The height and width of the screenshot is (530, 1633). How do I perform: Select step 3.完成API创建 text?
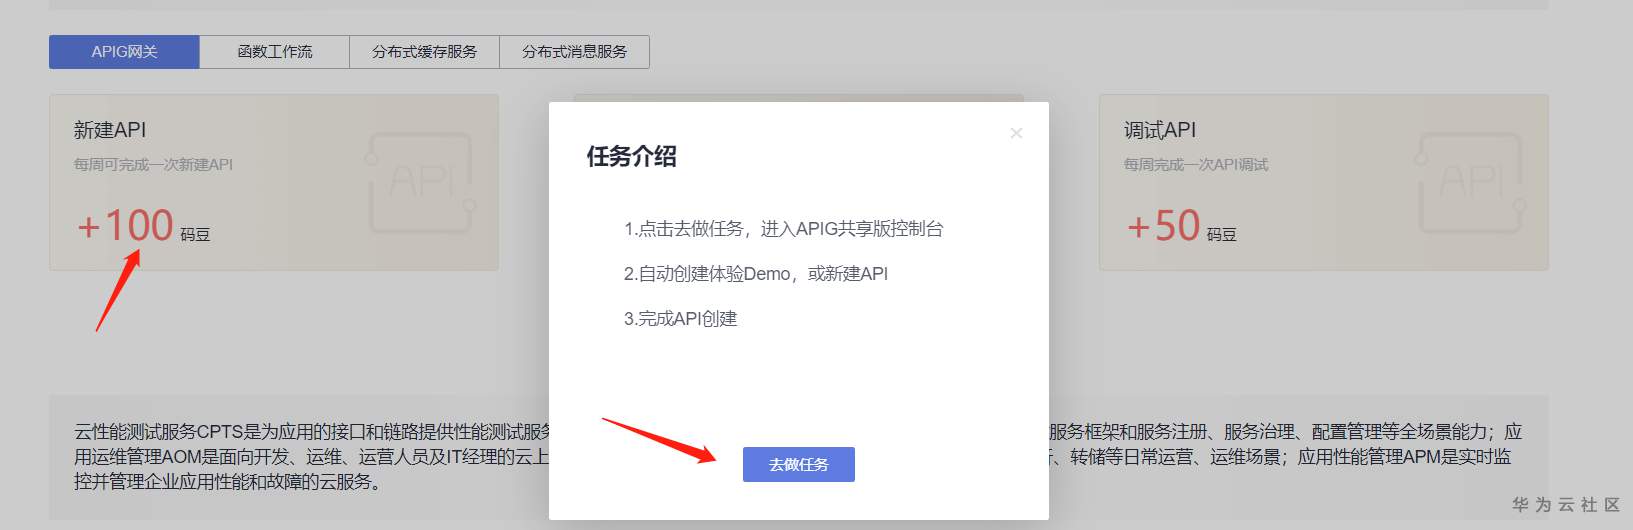coord(680,319)
